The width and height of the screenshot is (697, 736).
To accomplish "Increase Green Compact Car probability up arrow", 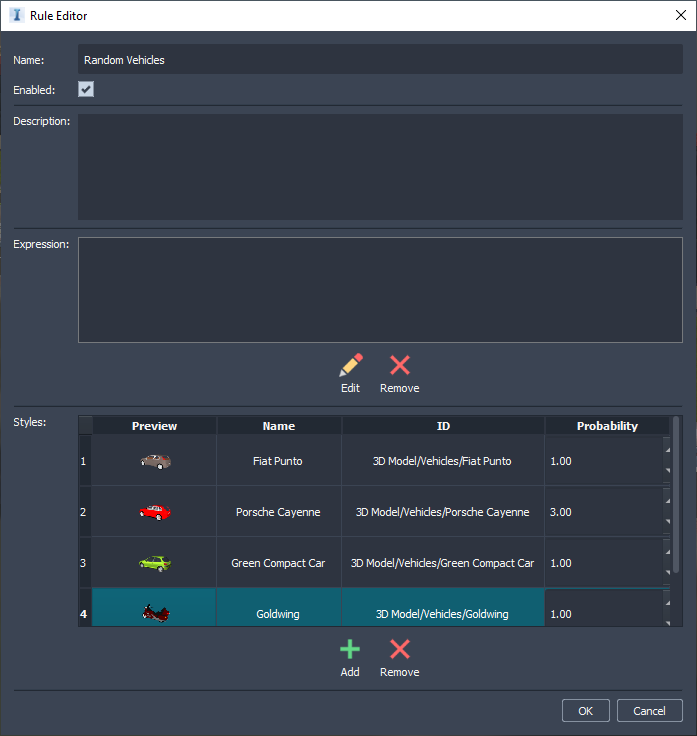I will tap(667, 552).
